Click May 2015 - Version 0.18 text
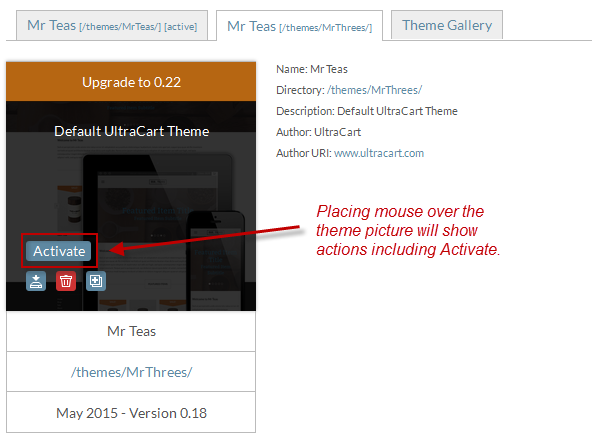The image size is (592, 440). coord(131,413)
